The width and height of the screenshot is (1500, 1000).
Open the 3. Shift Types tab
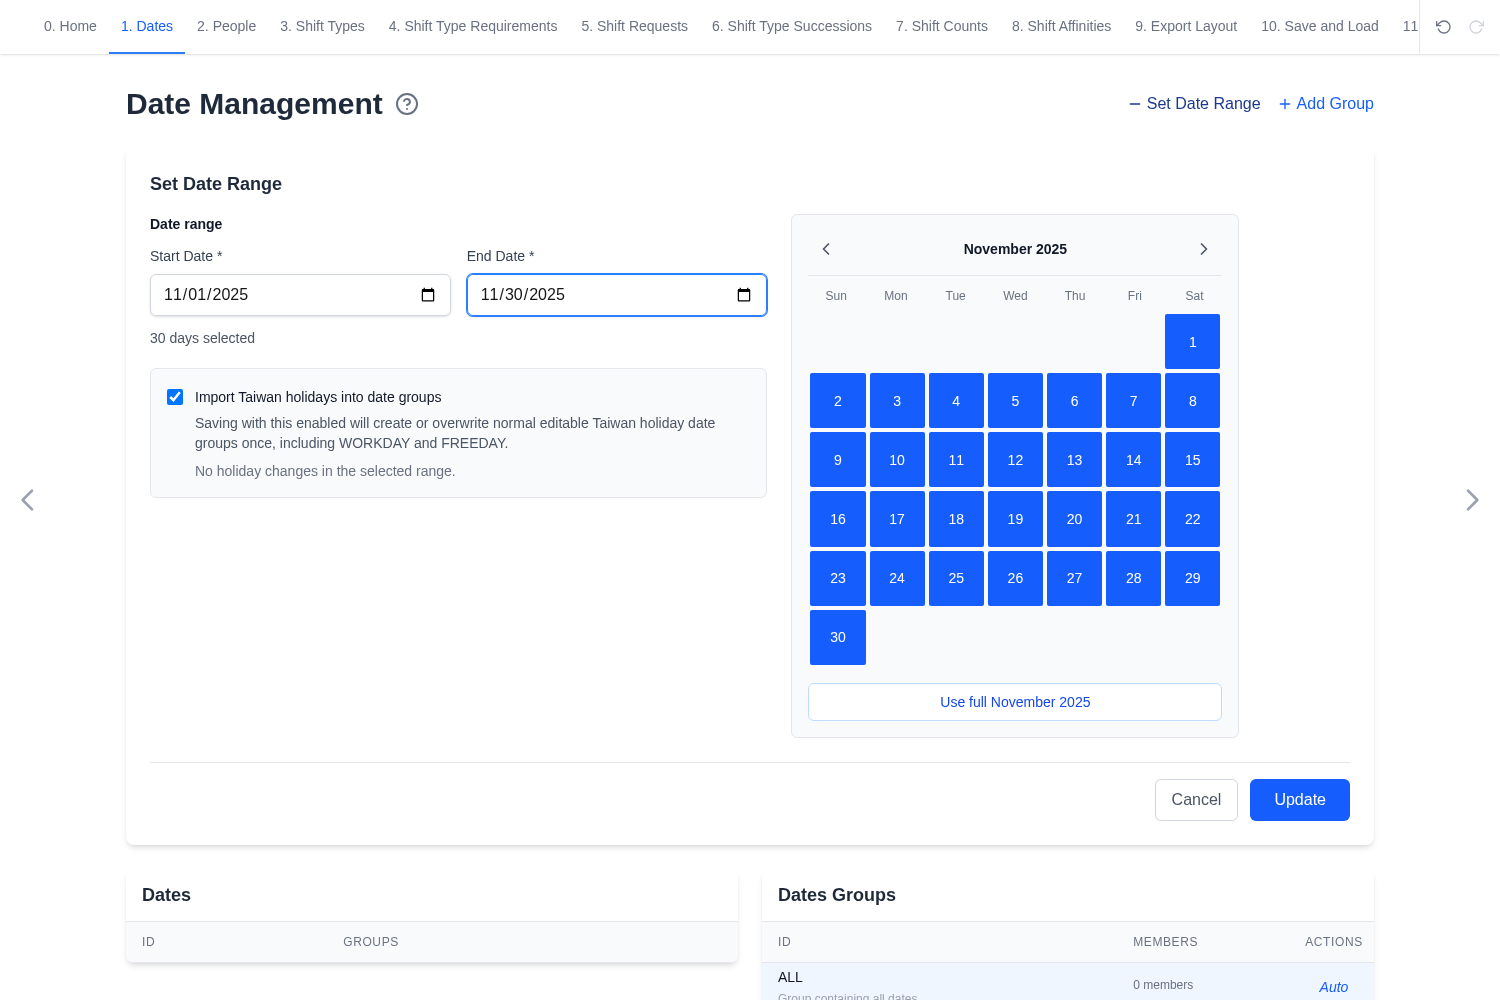[x=322, y=26]
